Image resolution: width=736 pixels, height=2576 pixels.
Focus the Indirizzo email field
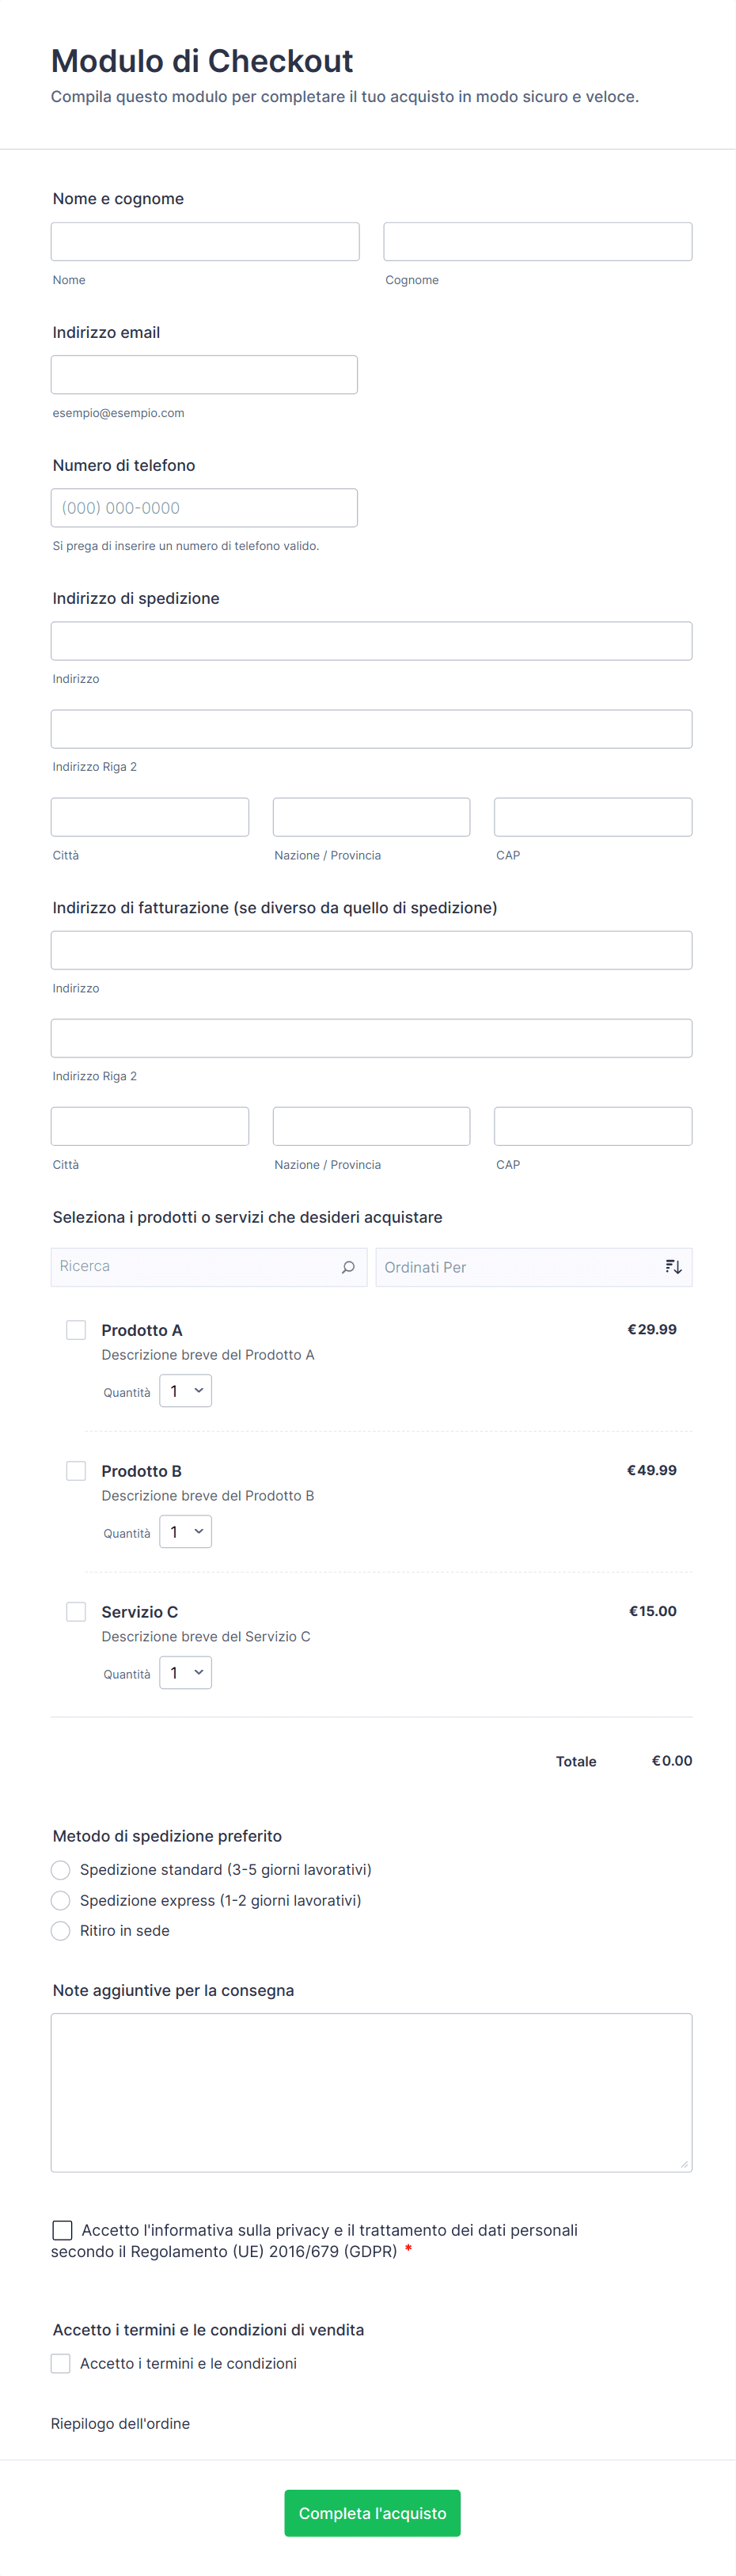pos(204,375)
